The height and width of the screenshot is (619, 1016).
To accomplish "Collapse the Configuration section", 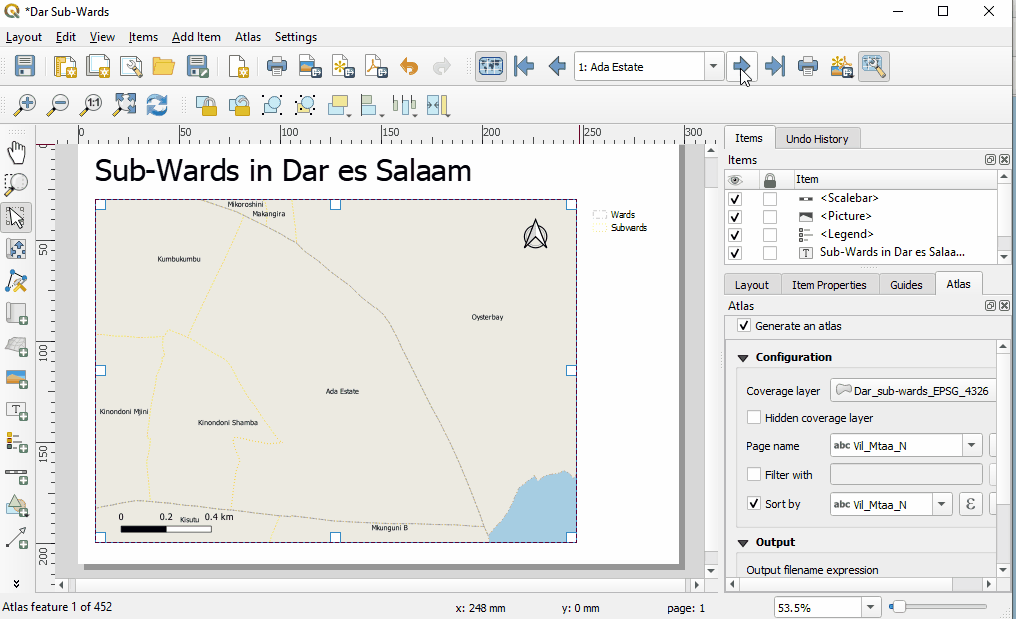I will (x=743, y=357).
